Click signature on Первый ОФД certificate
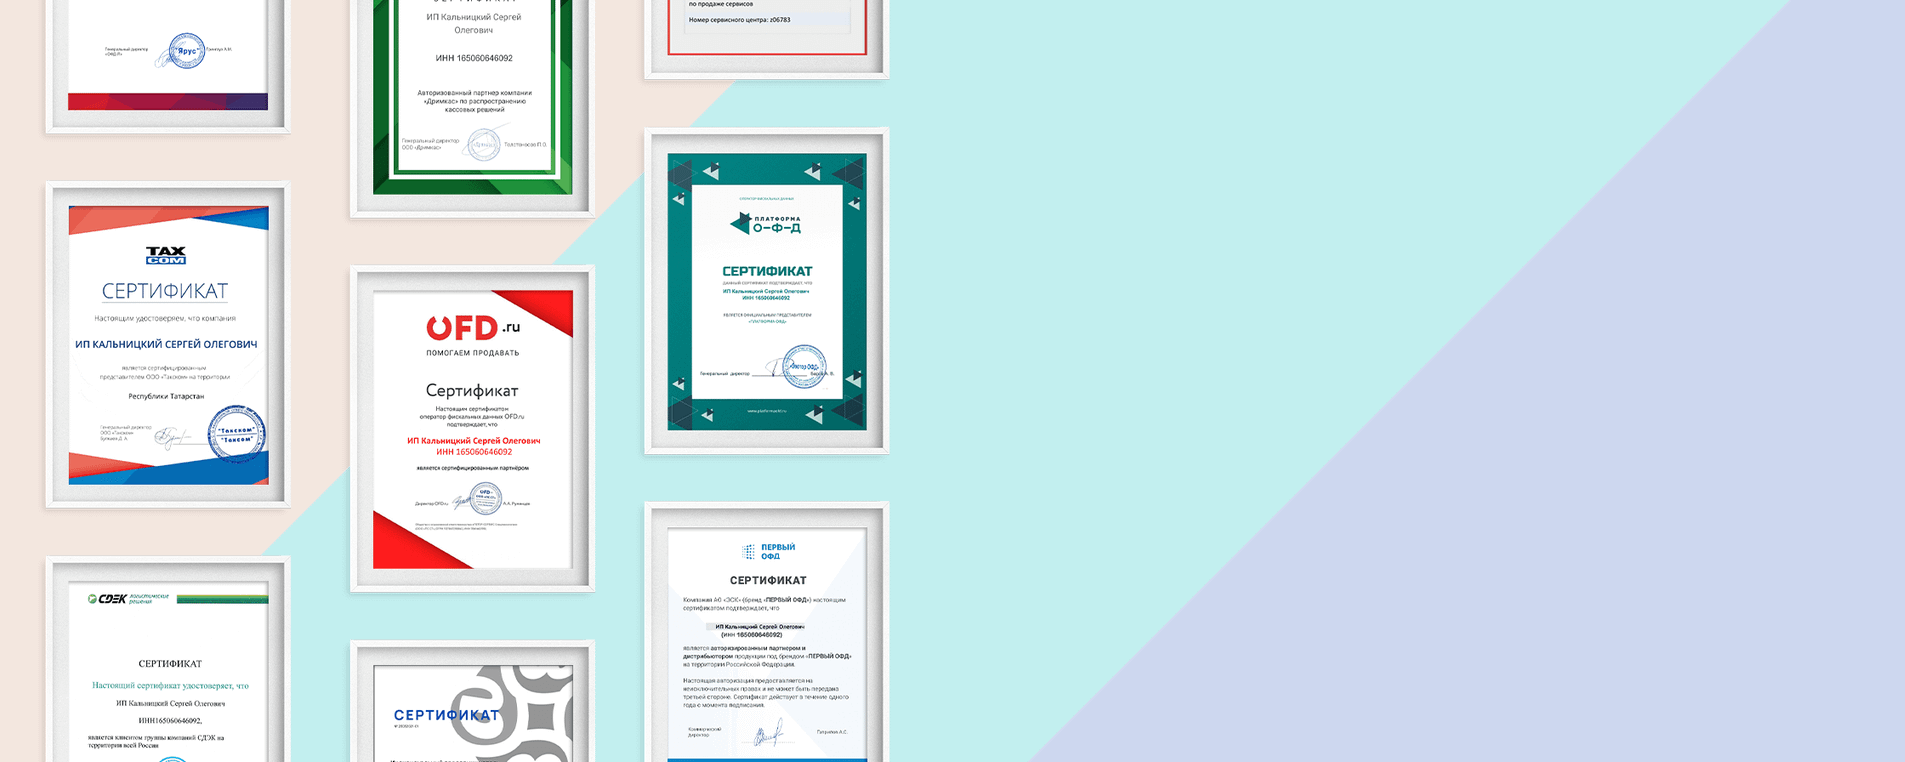 pyautogui.click(x=768, y=735)
